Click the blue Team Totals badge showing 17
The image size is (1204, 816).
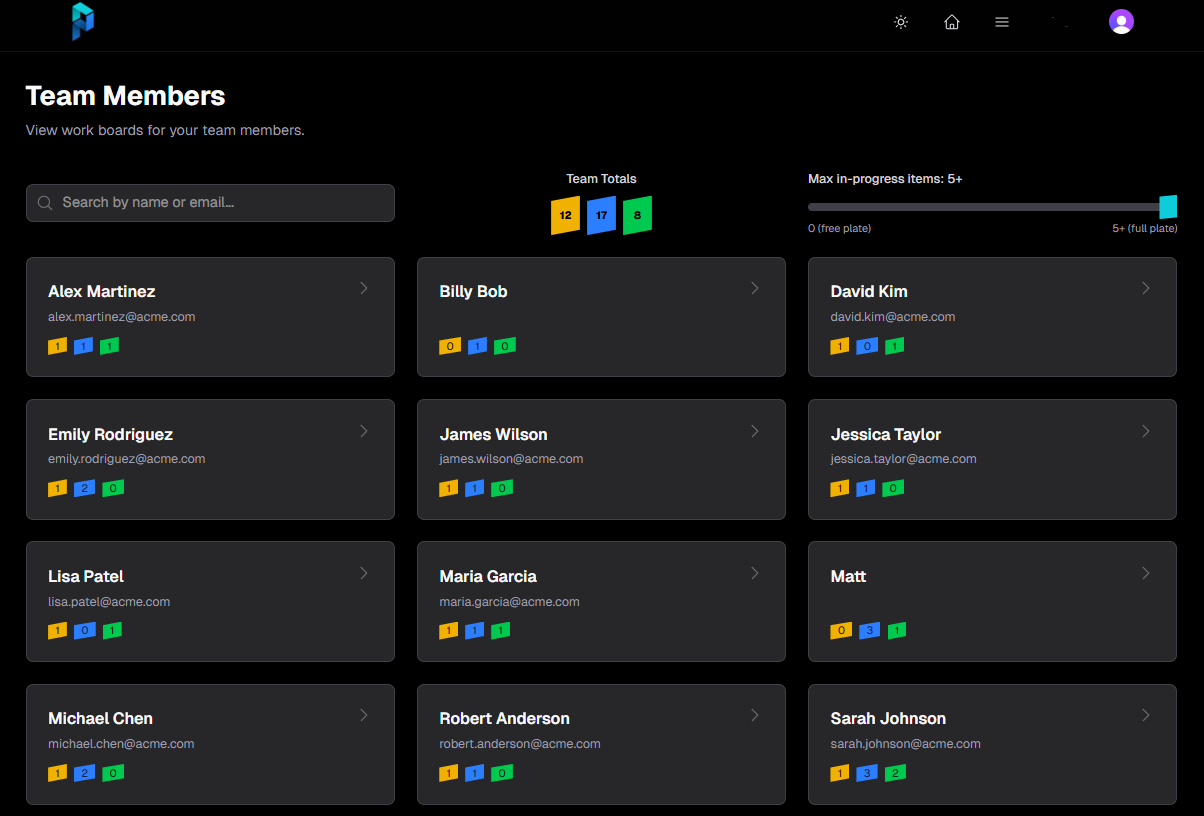click(601, 215)
